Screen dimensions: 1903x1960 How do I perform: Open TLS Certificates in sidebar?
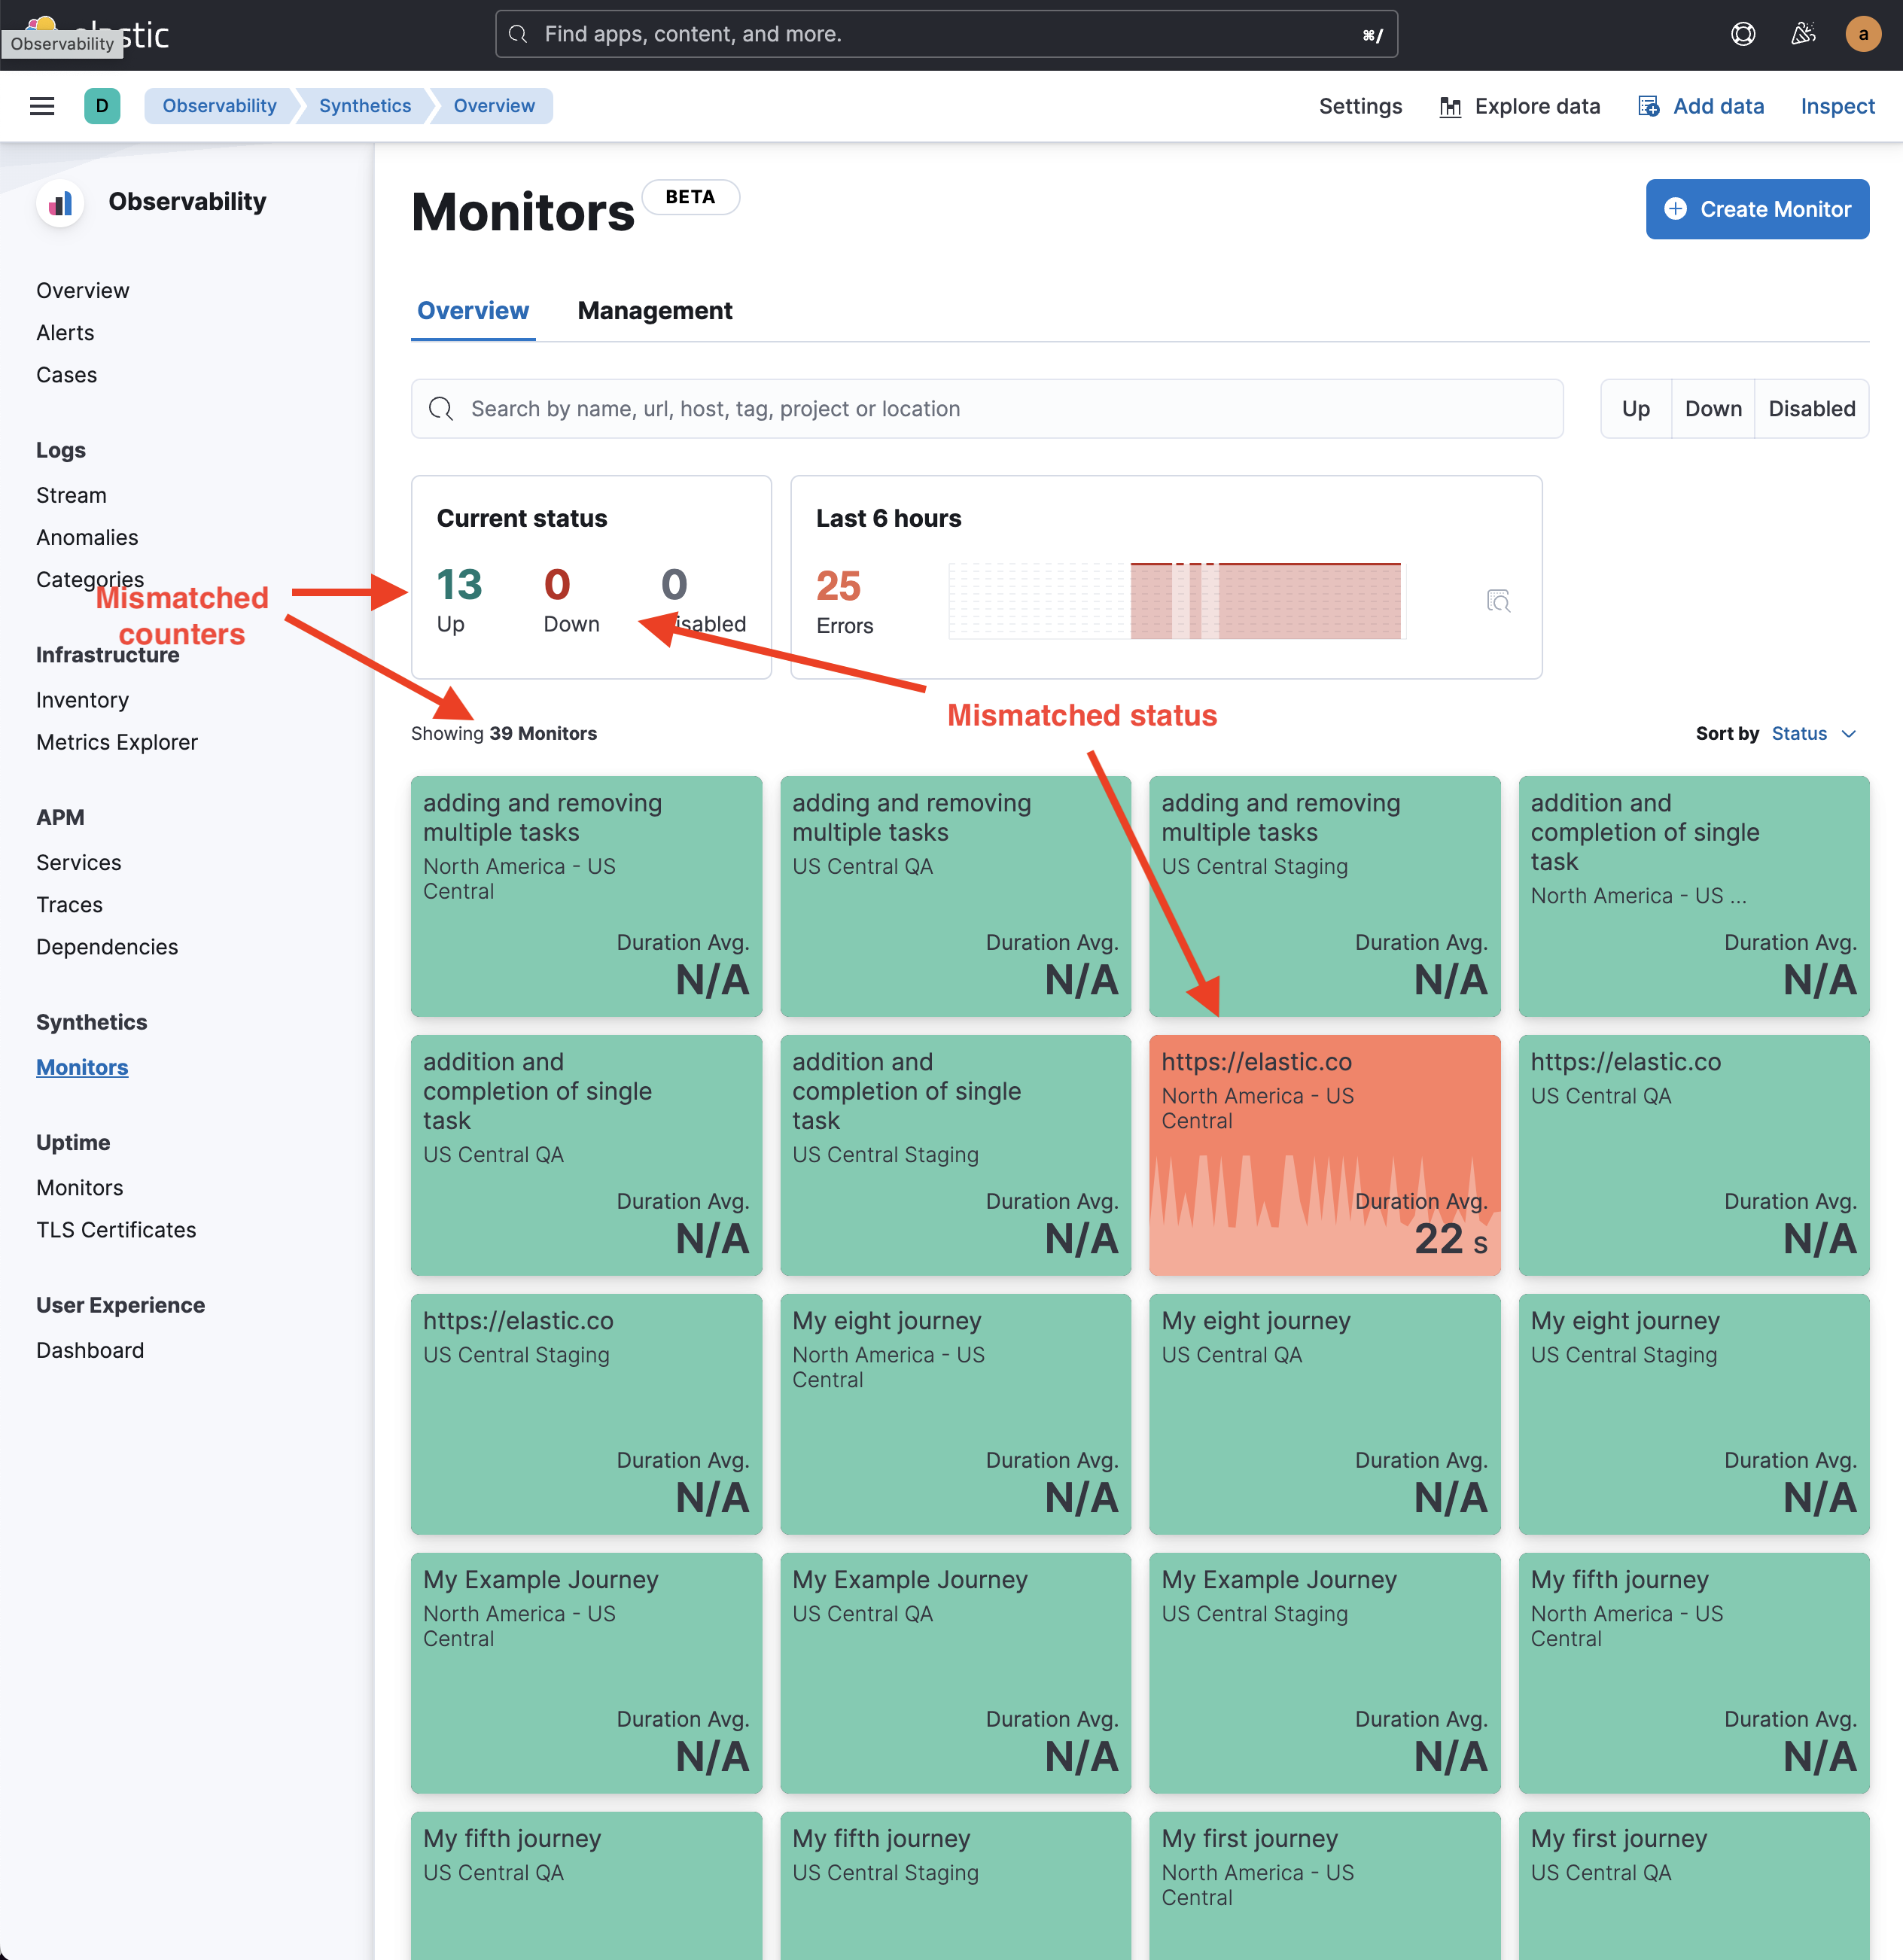click(x=116, y=1229)
